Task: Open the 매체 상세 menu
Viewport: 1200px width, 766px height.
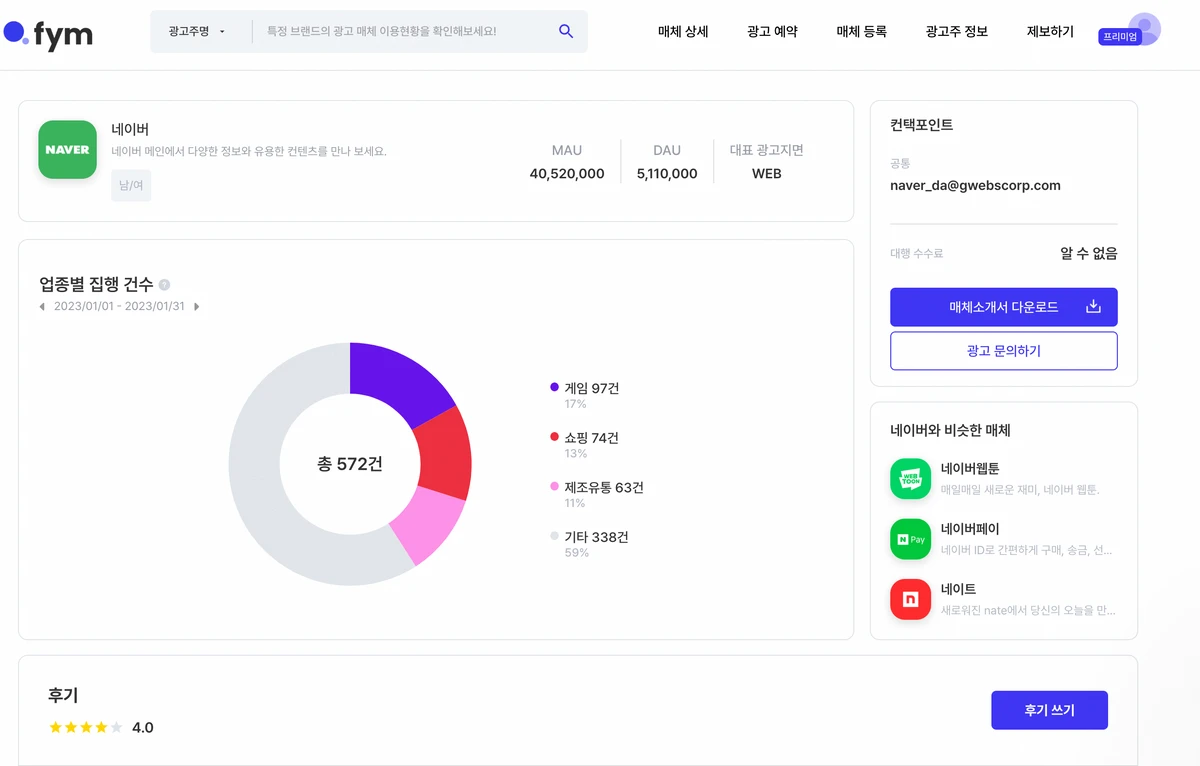Action: coord(683,32)
